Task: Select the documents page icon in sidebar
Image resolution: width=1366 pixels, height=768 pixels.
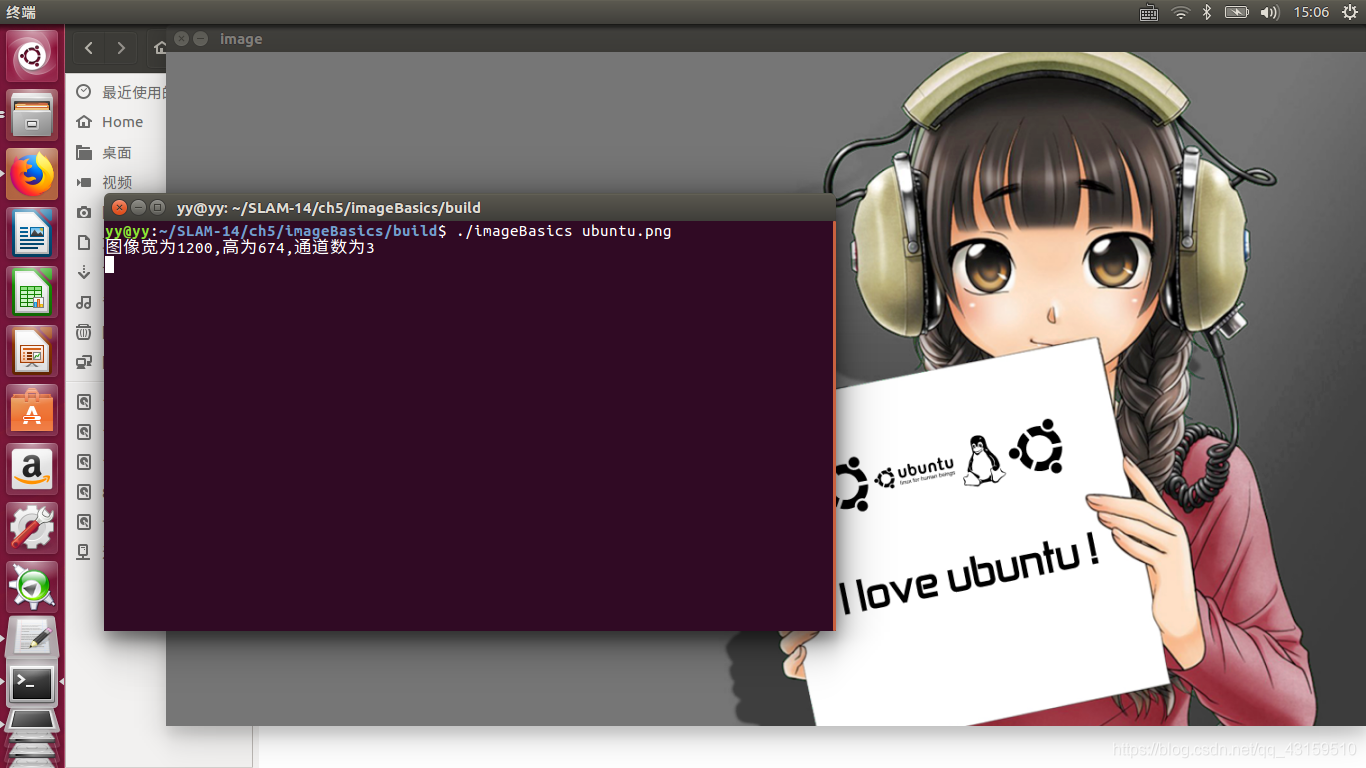Action: click(x=84, y=242)
